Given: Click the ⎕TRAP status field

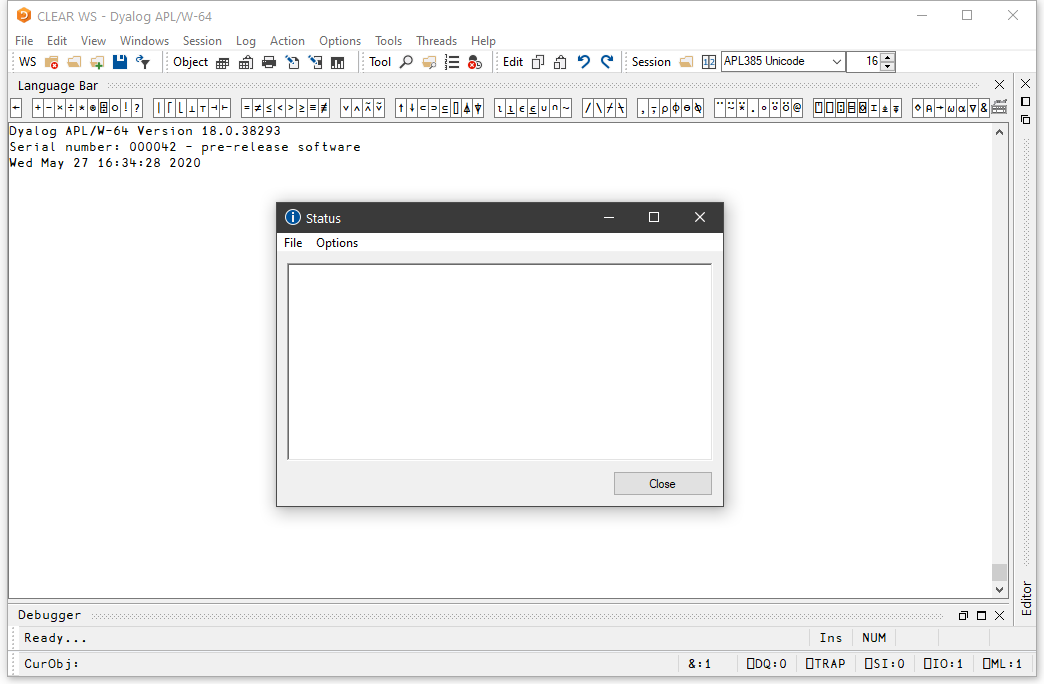Looking at the screenshot, I should (x=823, y=664).
